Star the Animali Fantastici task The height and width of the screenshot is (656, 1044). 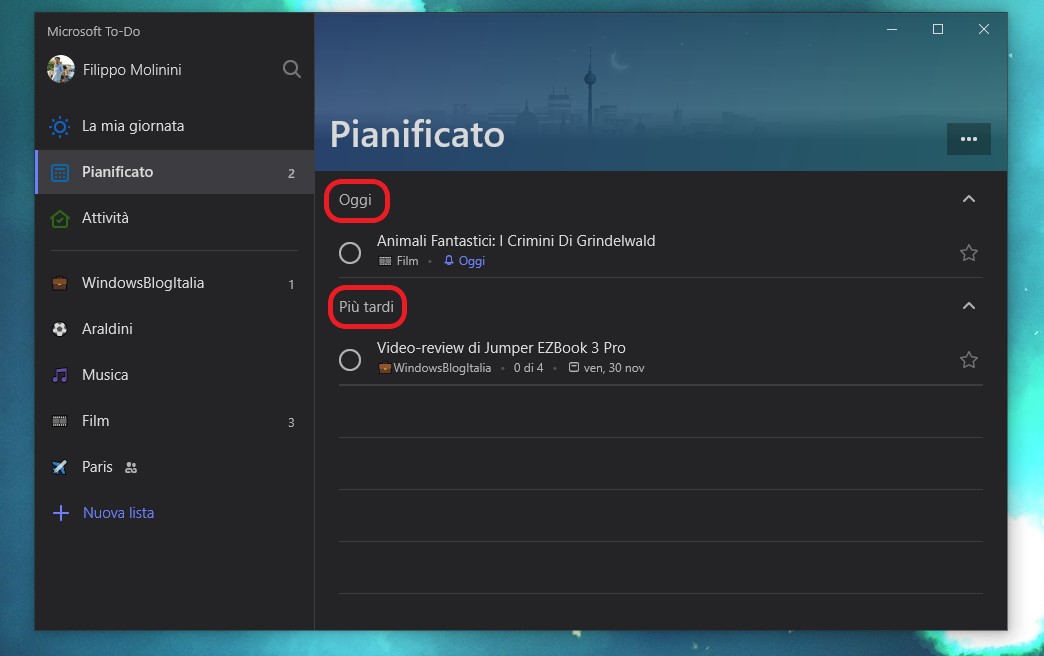pyautogui.click(x=969, y=253)
